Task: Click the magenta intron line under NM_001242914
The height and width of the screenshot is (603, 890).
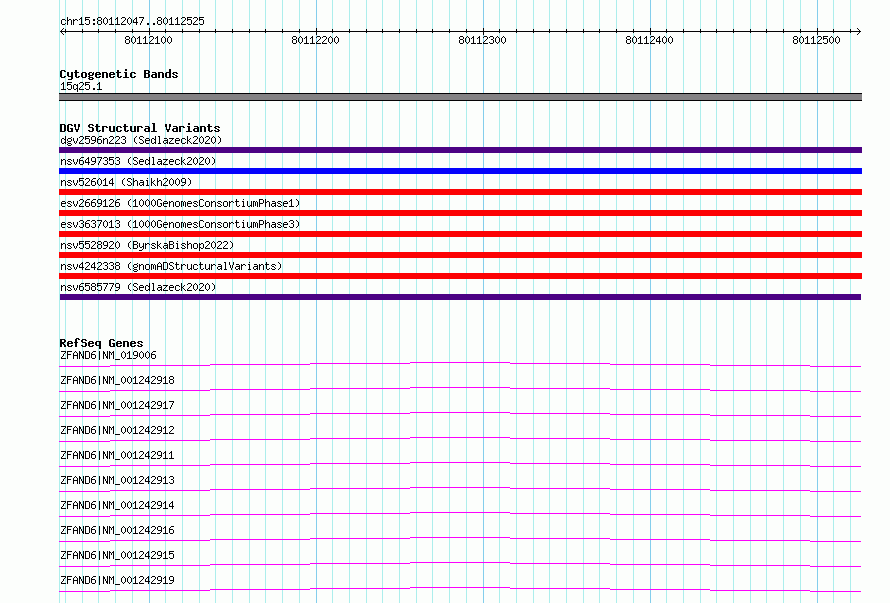Action: (x=460, y=513)
